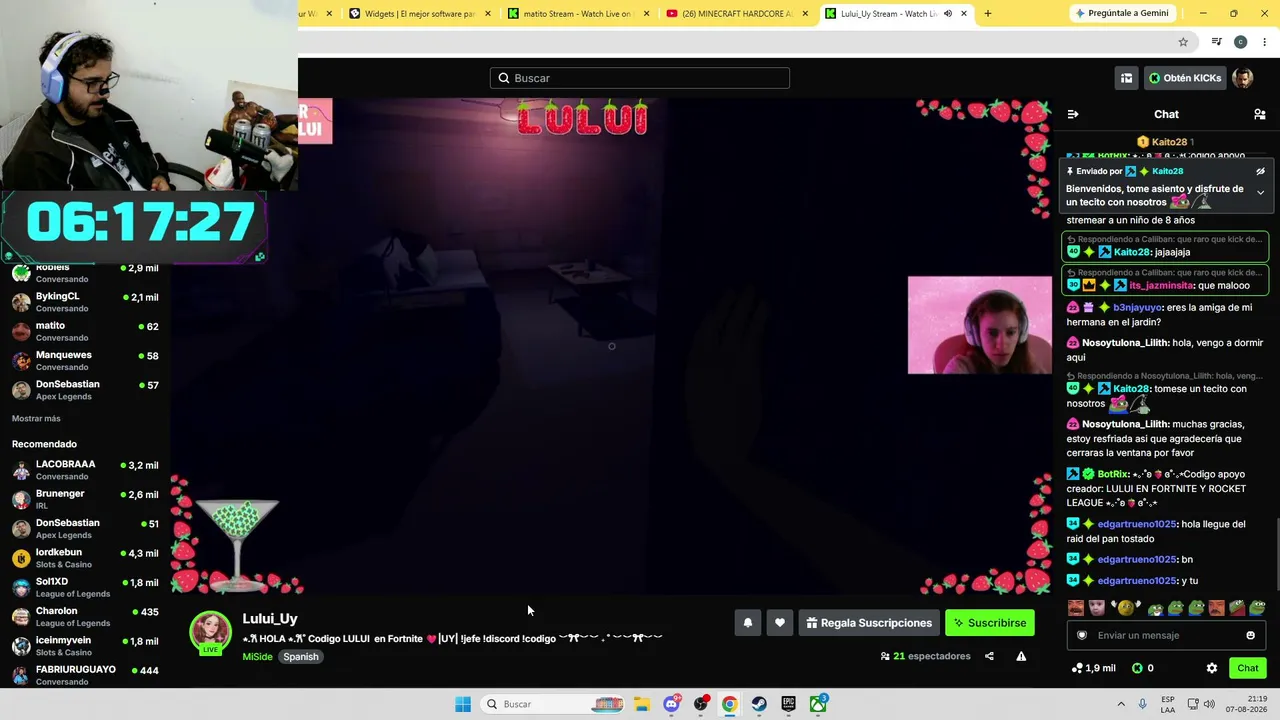Open Chrome profile avatar button
This screenshot has width=1280, height=720.
1240,42
